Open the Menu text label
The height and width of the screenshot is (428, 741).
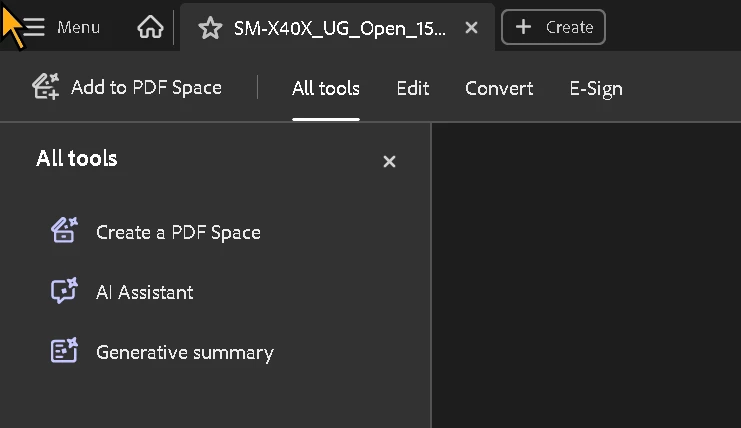(78, 27)
